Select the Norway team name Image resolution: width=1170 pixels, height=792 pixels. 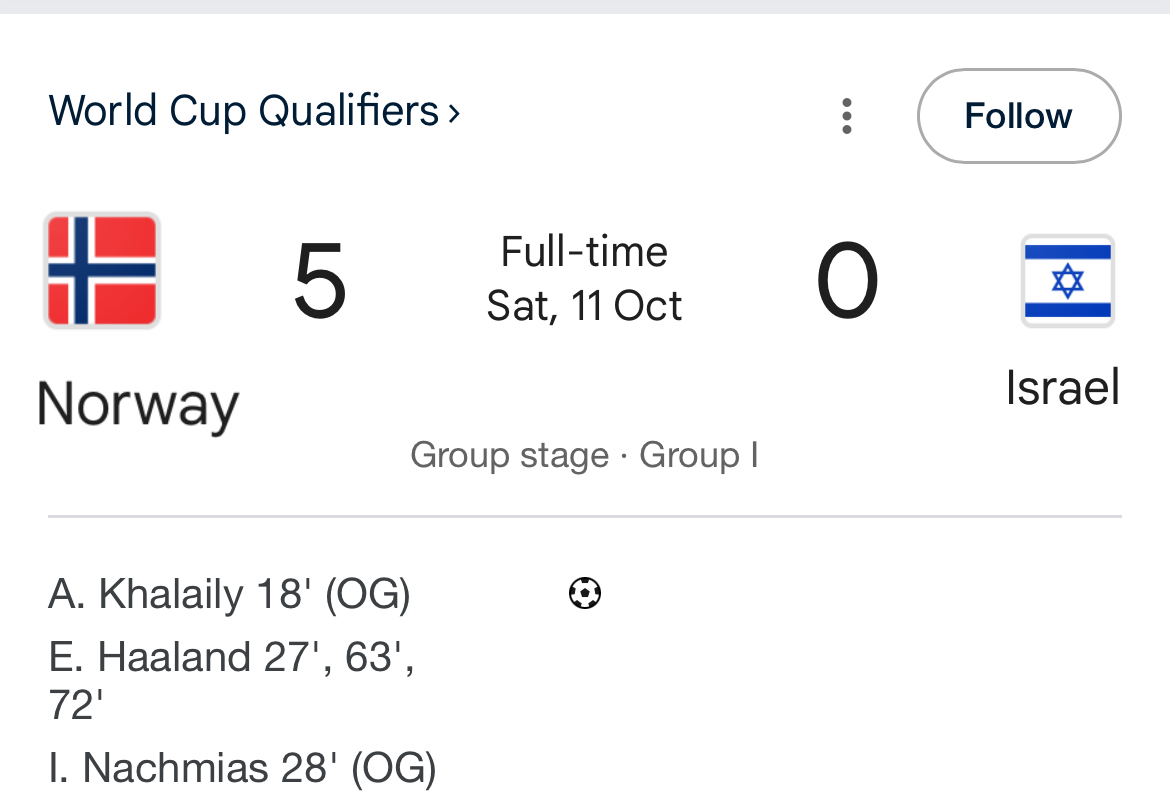coord(137,405)
